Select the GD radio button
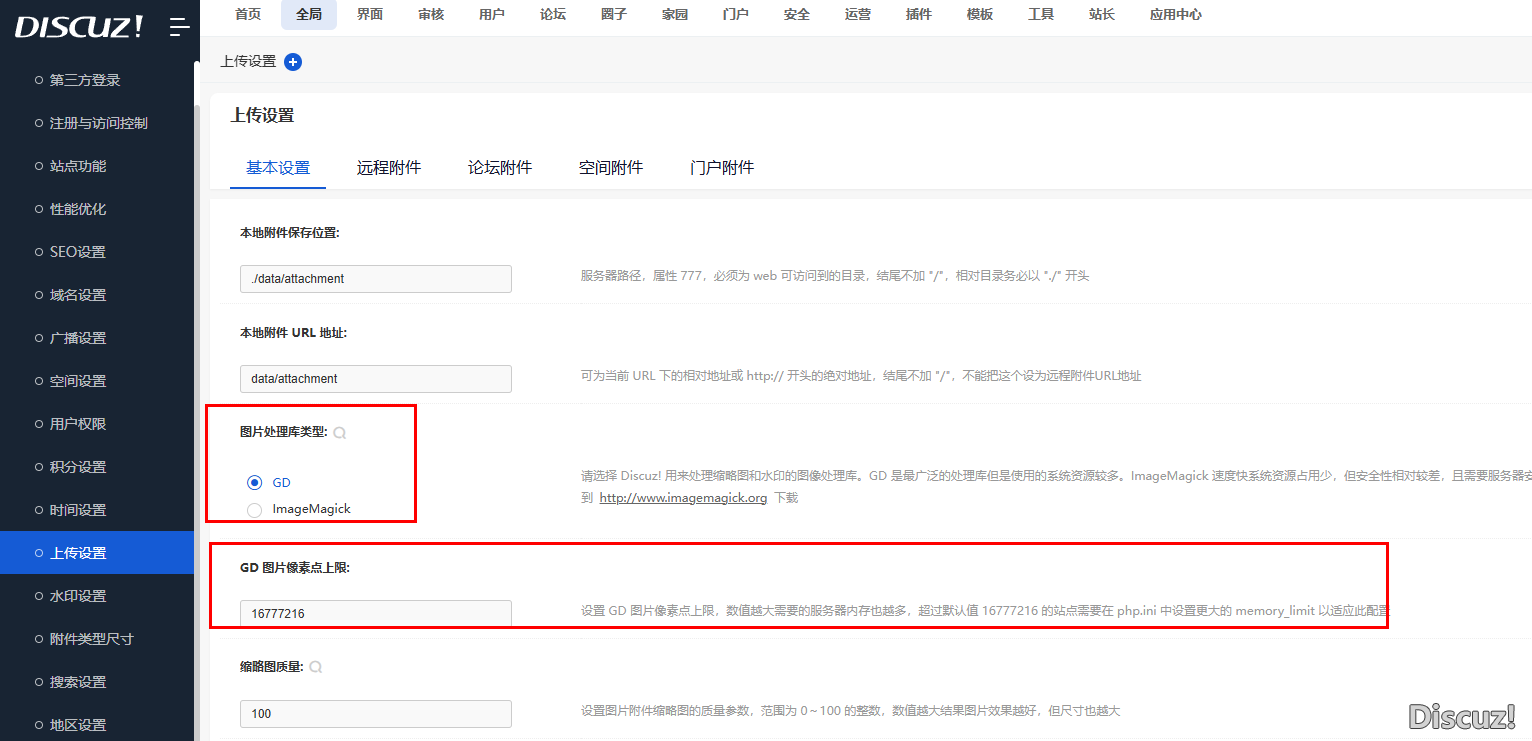 click(254, 483)
